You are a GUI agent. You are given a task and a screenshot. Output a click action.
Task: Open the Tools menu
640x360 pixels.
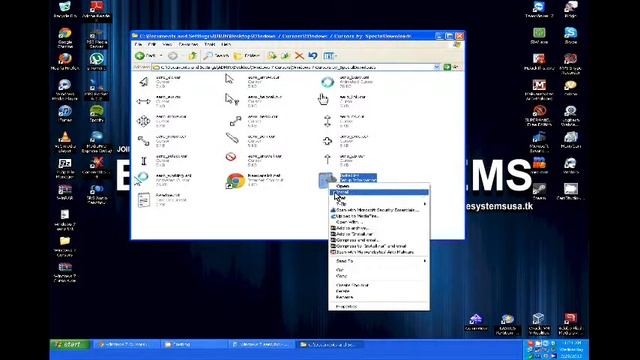pyautogui.click(x=210, y=44)
